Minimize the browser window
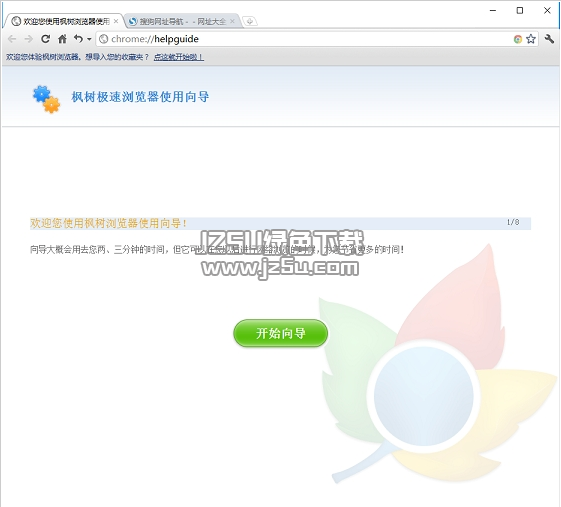This screenshot has width=561, height=507. (x=493, y=10)
